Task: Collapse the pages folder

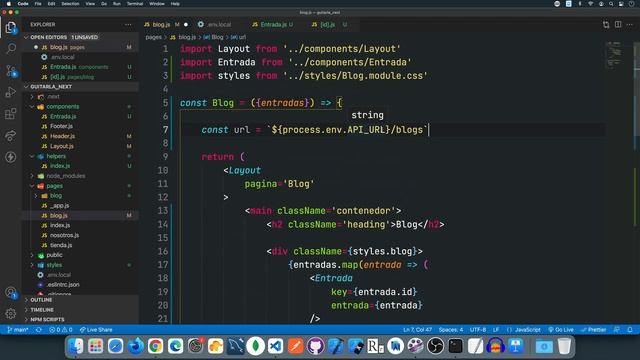Action: (32, 186)
